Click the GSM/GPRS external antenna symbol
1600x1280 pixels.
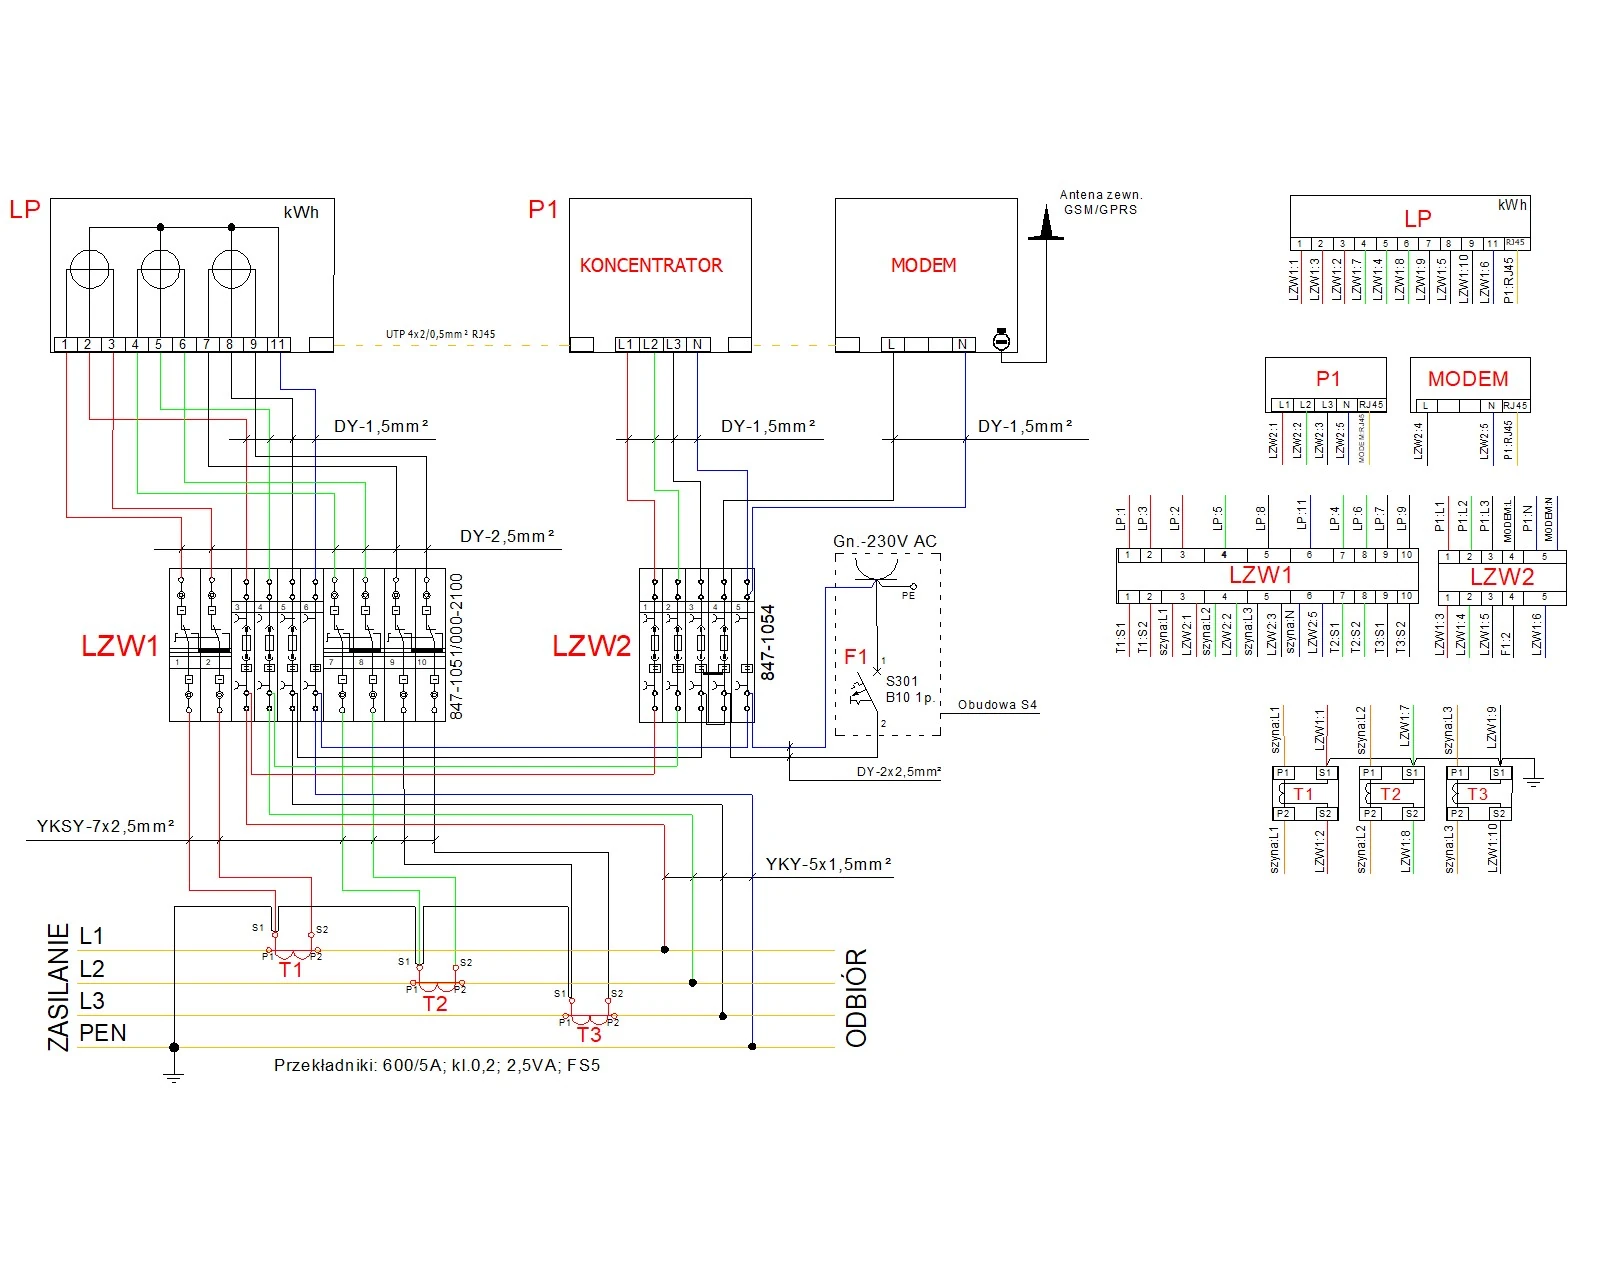point(1046,224)
